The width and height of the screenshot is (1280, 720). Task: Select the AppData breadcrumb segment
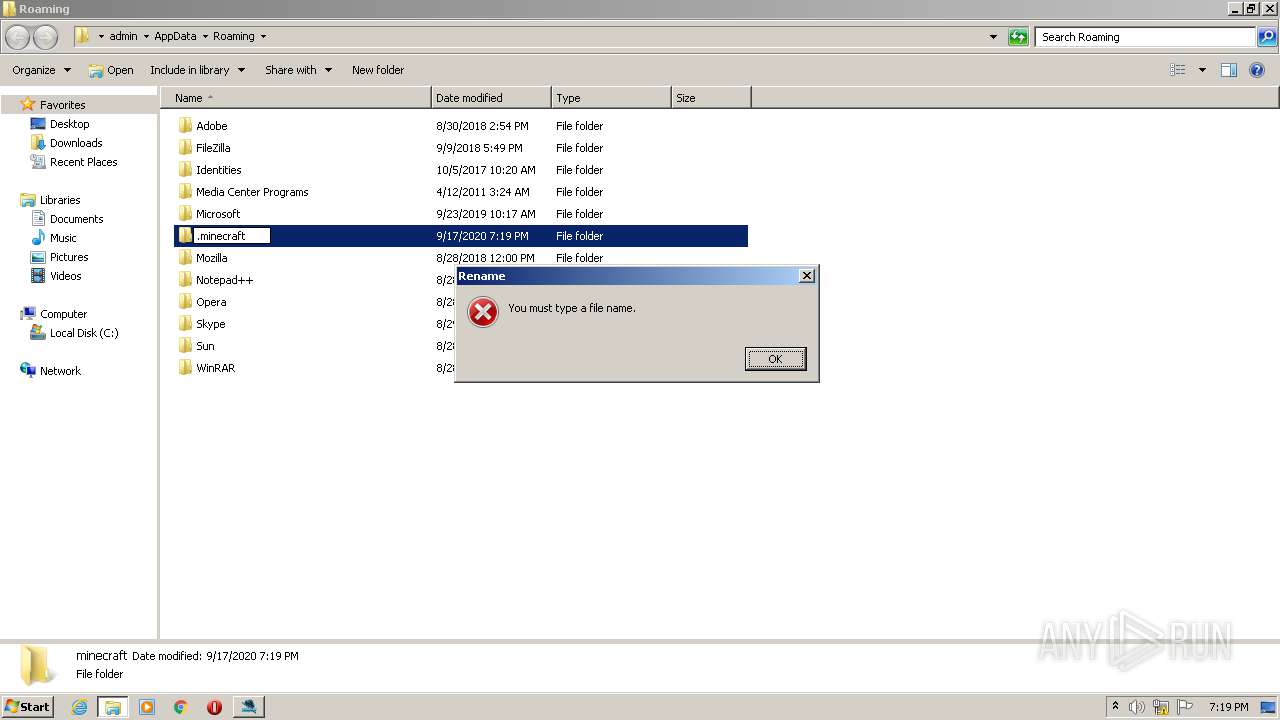pos(175,37)
